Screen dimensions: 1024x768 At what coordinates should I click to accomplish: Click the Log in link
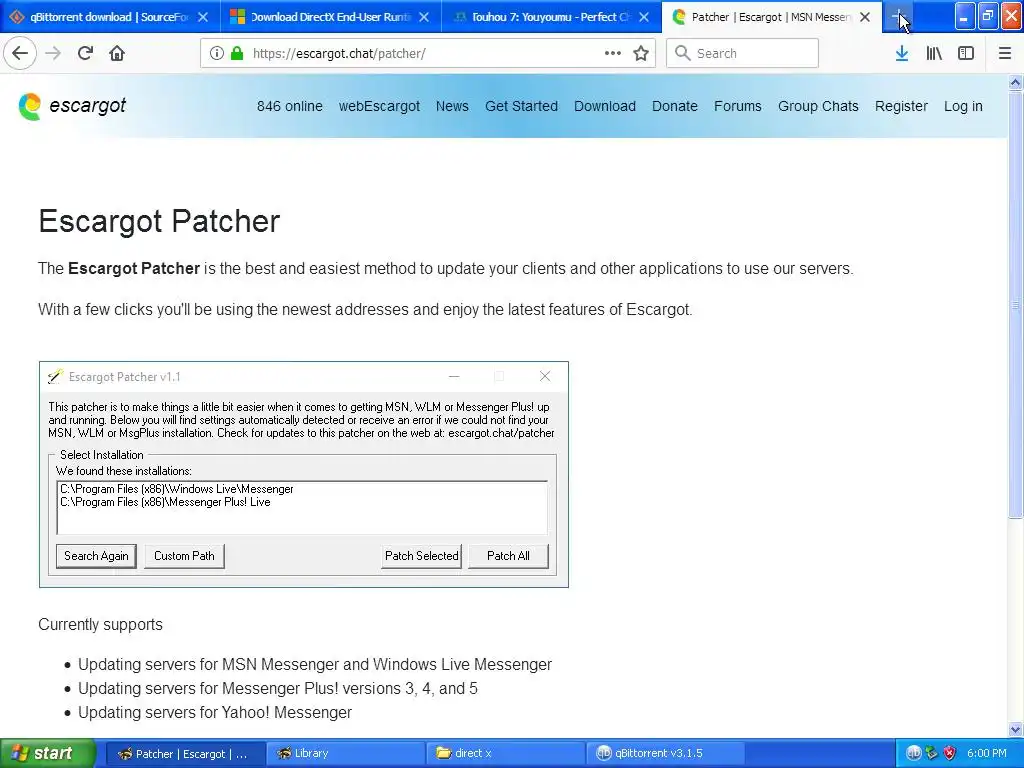[x=963, y=106]
